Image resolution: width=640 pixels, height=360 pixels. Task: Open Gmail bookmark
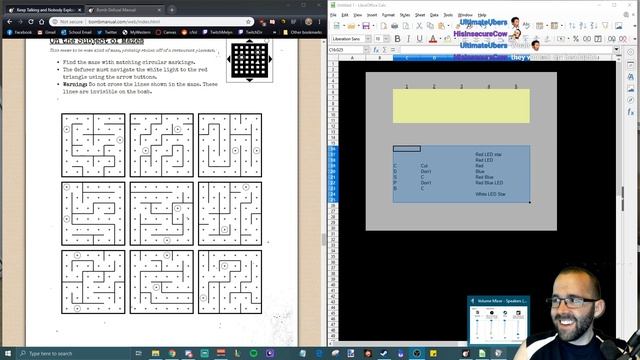tap(47, 32)
